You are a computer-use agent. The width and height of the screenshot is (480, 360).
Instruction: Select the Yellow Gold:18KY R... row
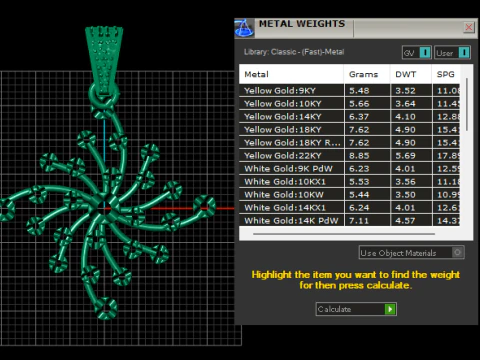pyautogui.click(x=349, y=143)
